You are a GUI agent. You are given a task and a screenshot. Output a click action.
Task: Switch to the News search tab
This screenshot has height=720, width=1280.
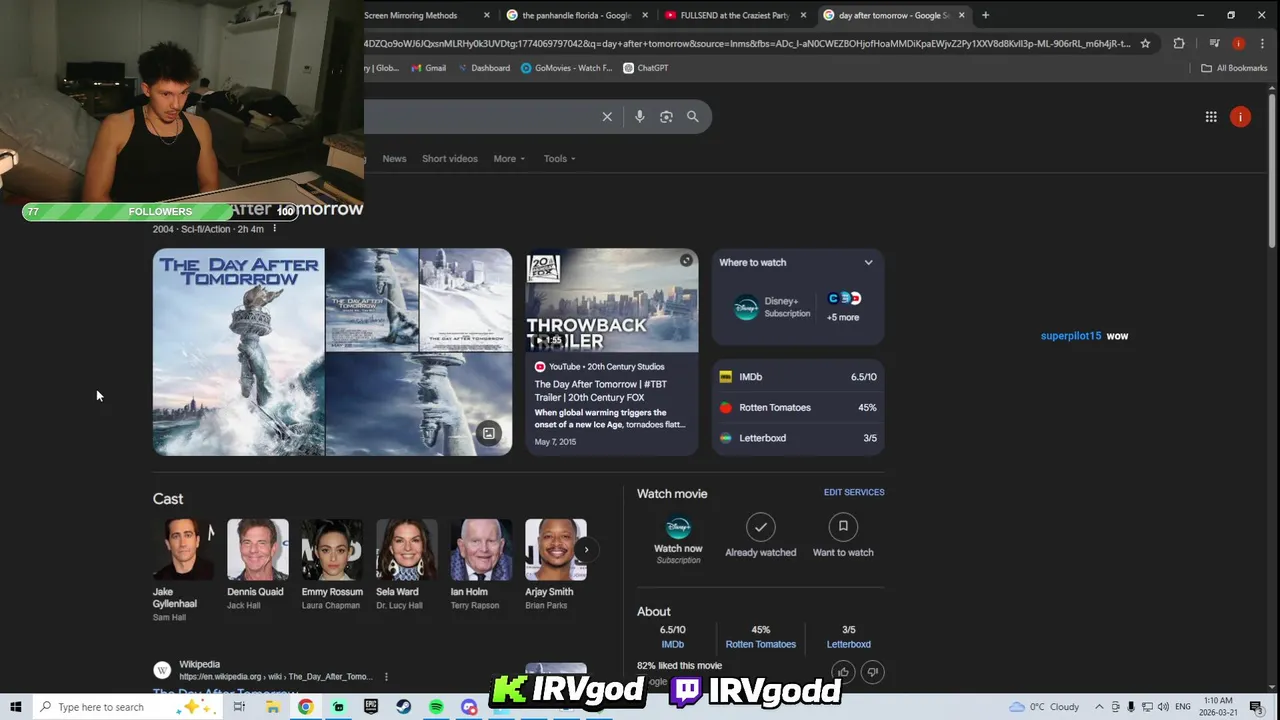pyautogui.click(x=394, y=158)
